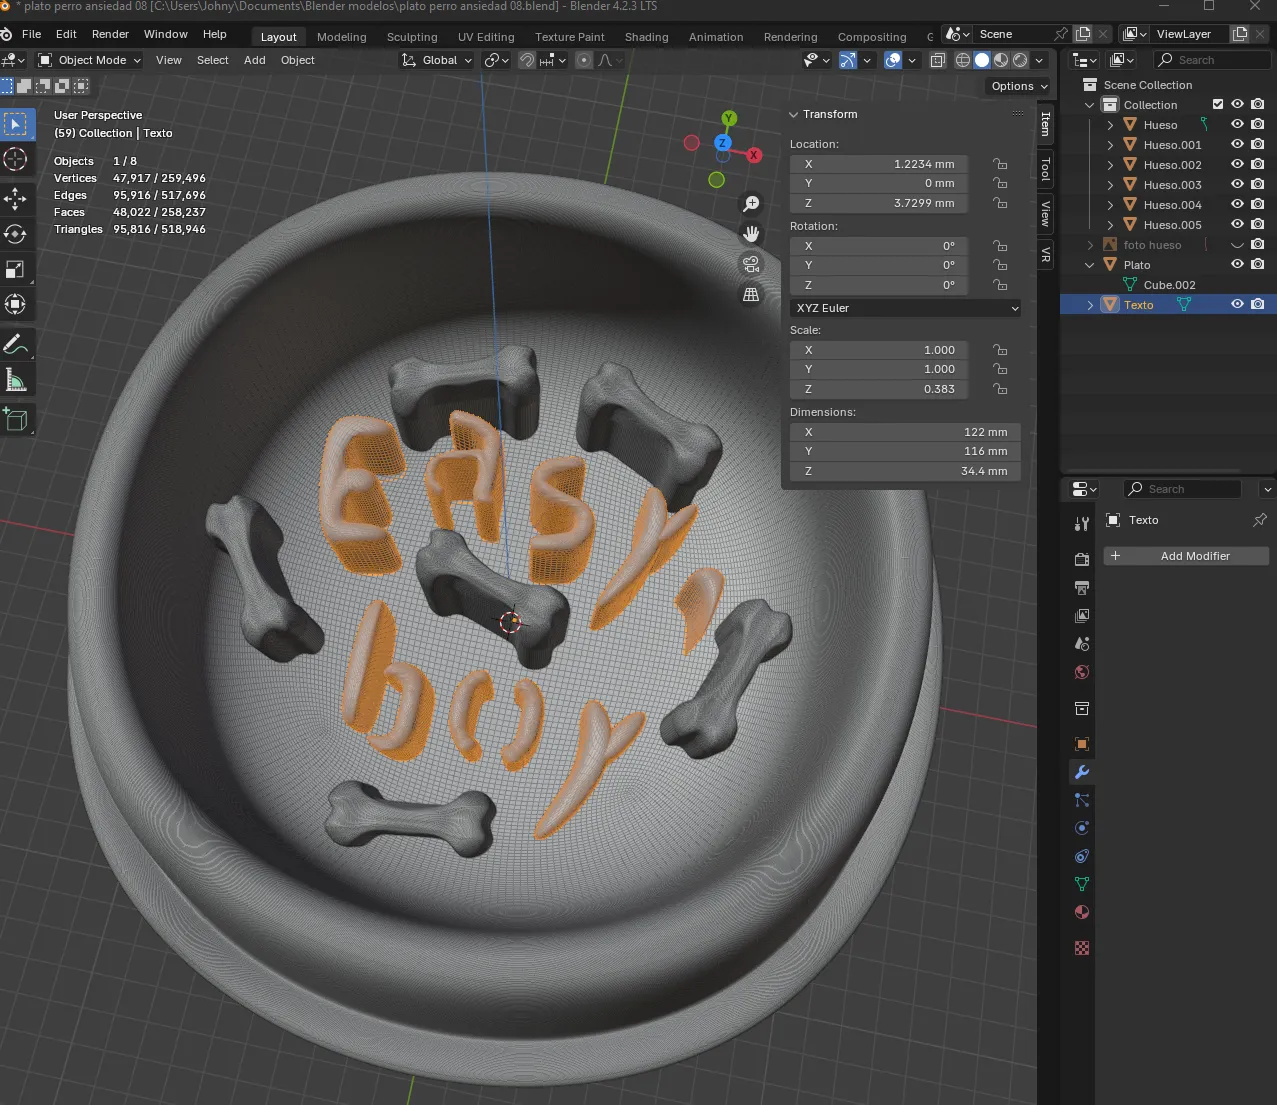Open the Object menu
This screenshot has height=1105, width=1277.
point(297,60)
